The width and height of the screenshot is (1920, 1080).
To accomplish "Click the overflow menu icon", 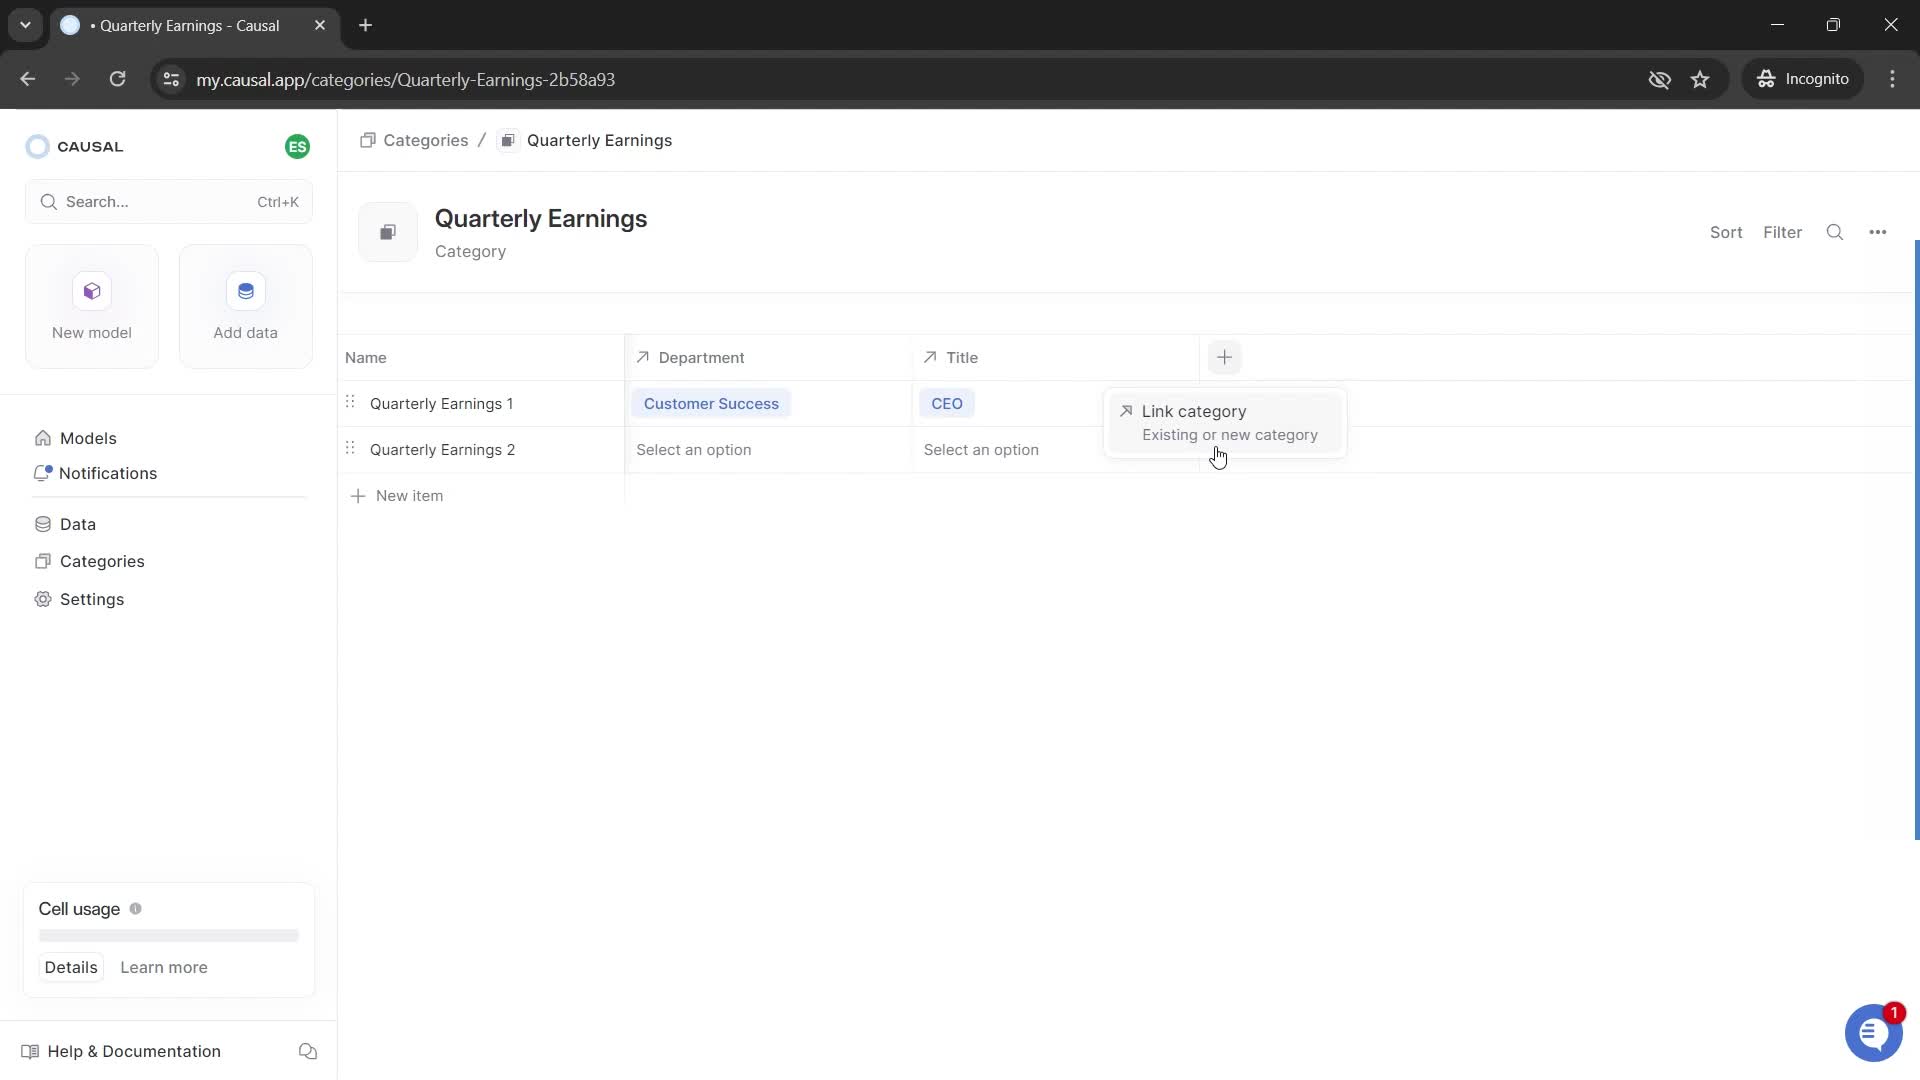I will pyautogui.click(x=1878, y=232).
